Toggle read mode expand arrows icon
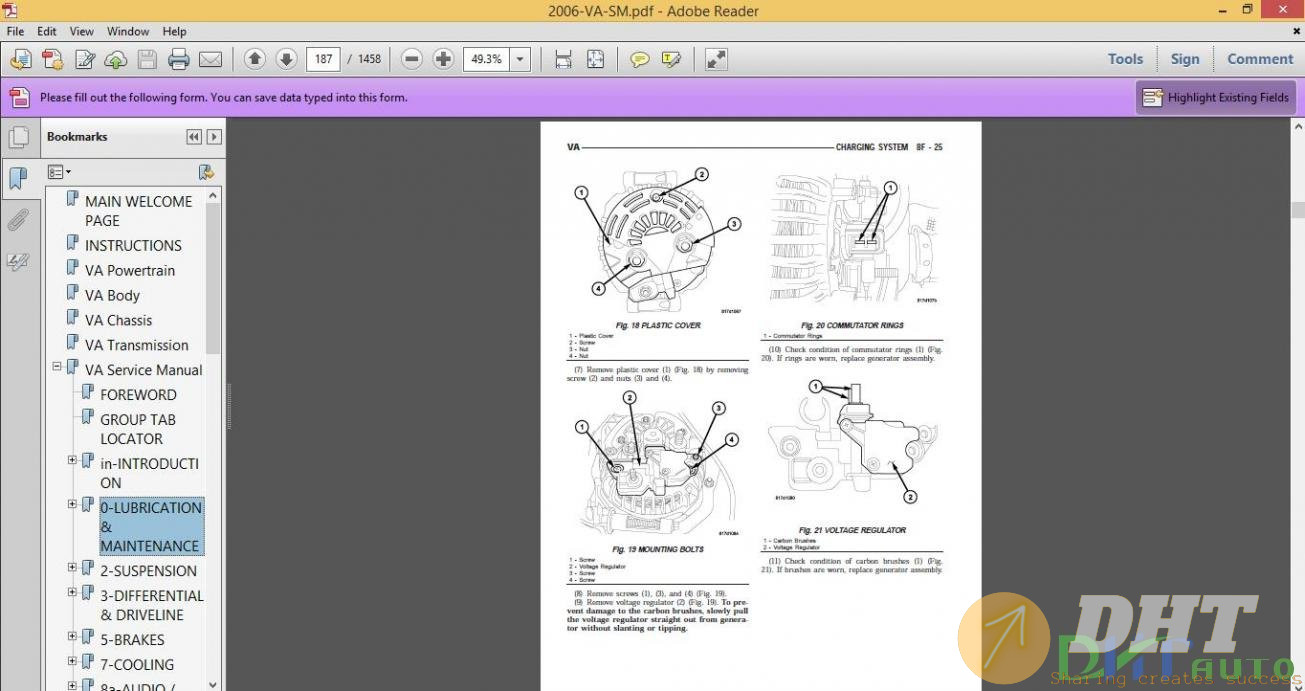The height and width of the screenshot is (691, 1305). [x=716, y=59]
